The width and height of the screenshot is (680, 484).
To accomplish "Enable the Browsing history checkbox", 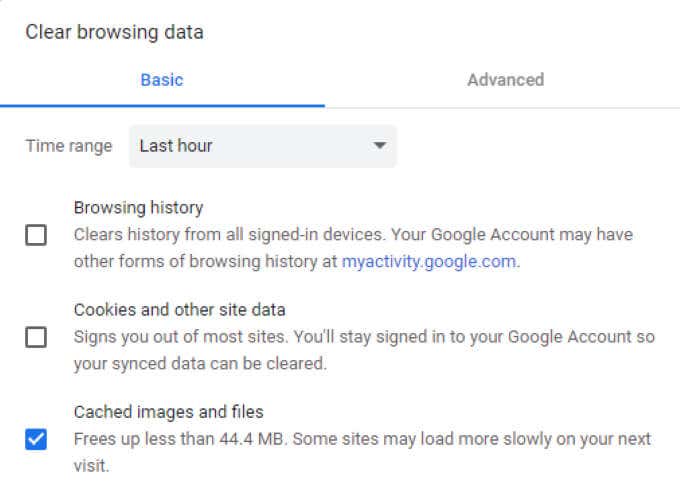I will (x=36, y=236).
